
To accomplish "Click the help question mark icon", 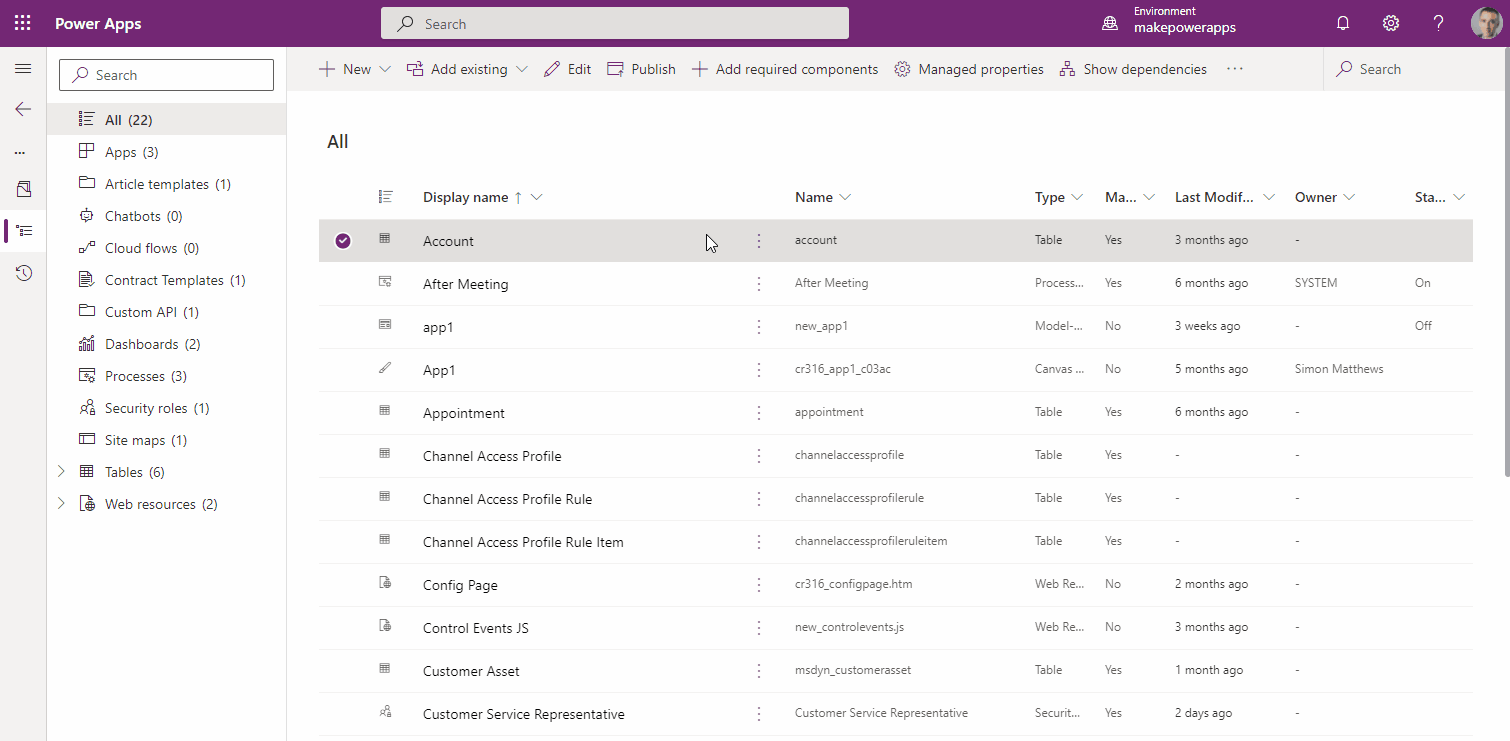I will 1438,23.
